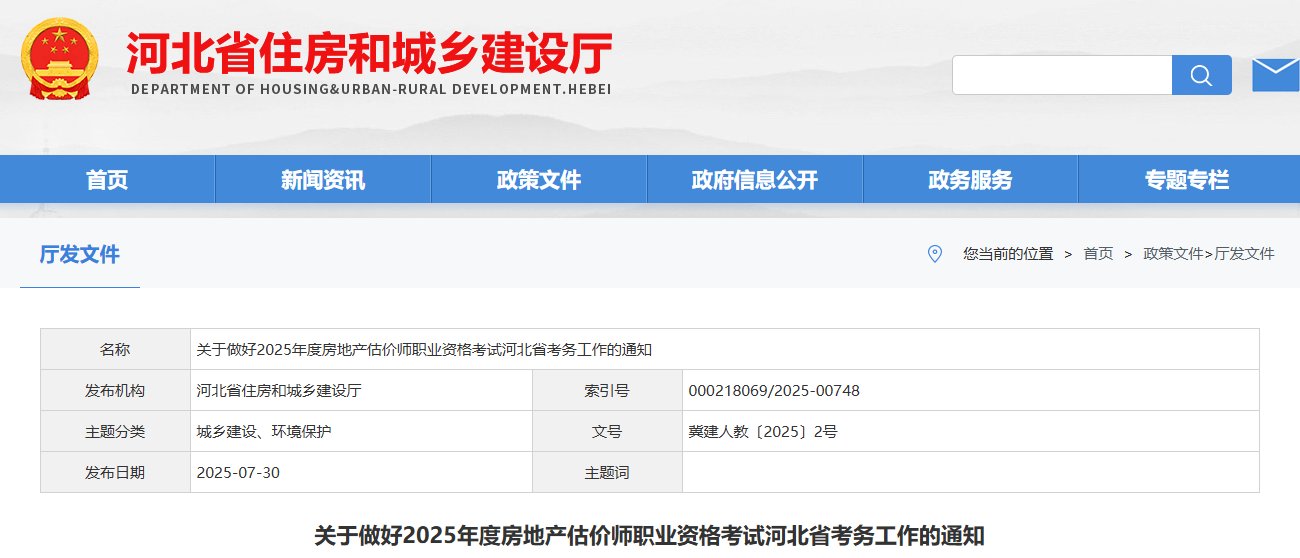Click the 首页 breadcrumb link
This screenshot has height=558, width=1300.
1098,254
